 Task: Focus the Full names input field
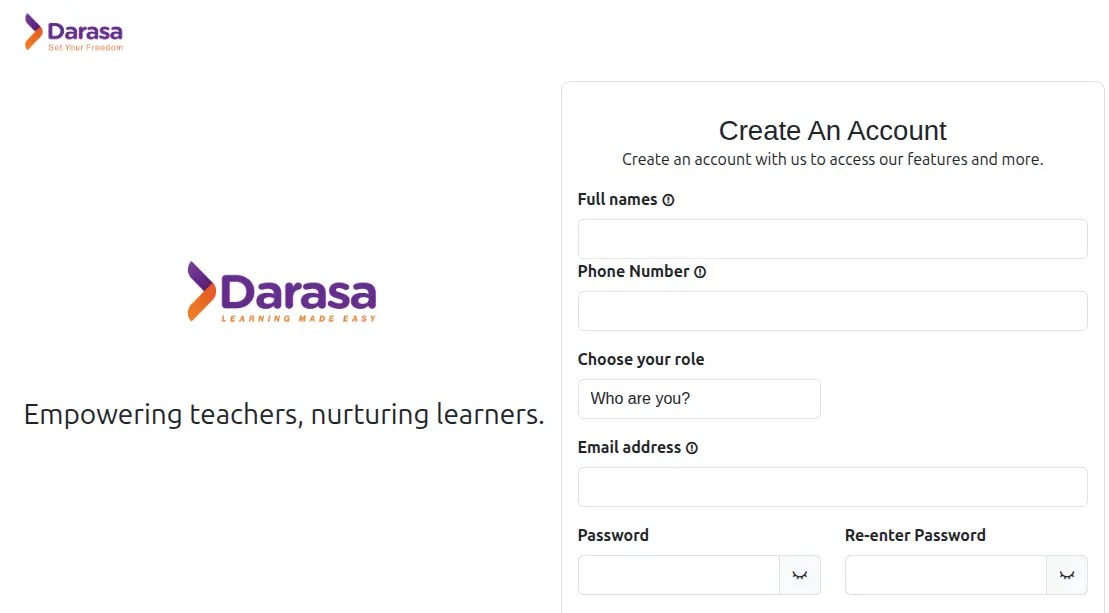click(832, 239)
